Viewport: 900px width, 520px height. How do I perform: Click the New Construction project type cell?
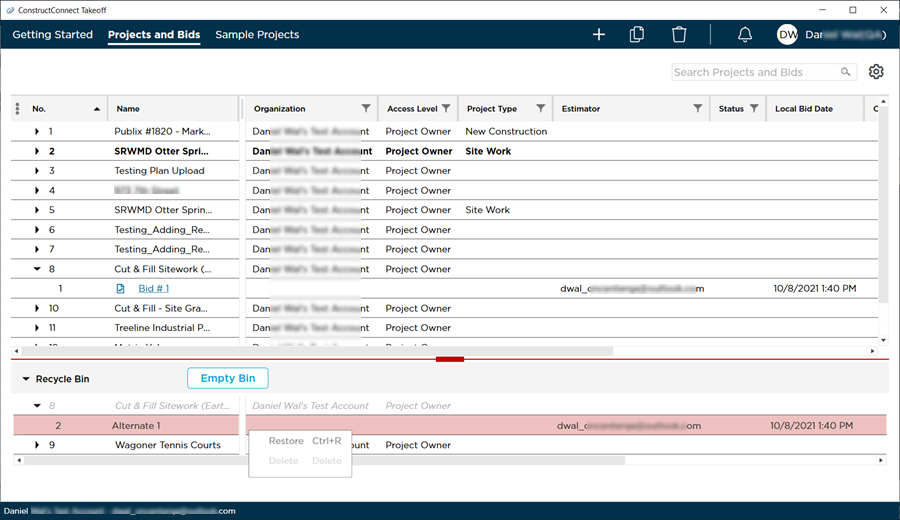(506, 131)
